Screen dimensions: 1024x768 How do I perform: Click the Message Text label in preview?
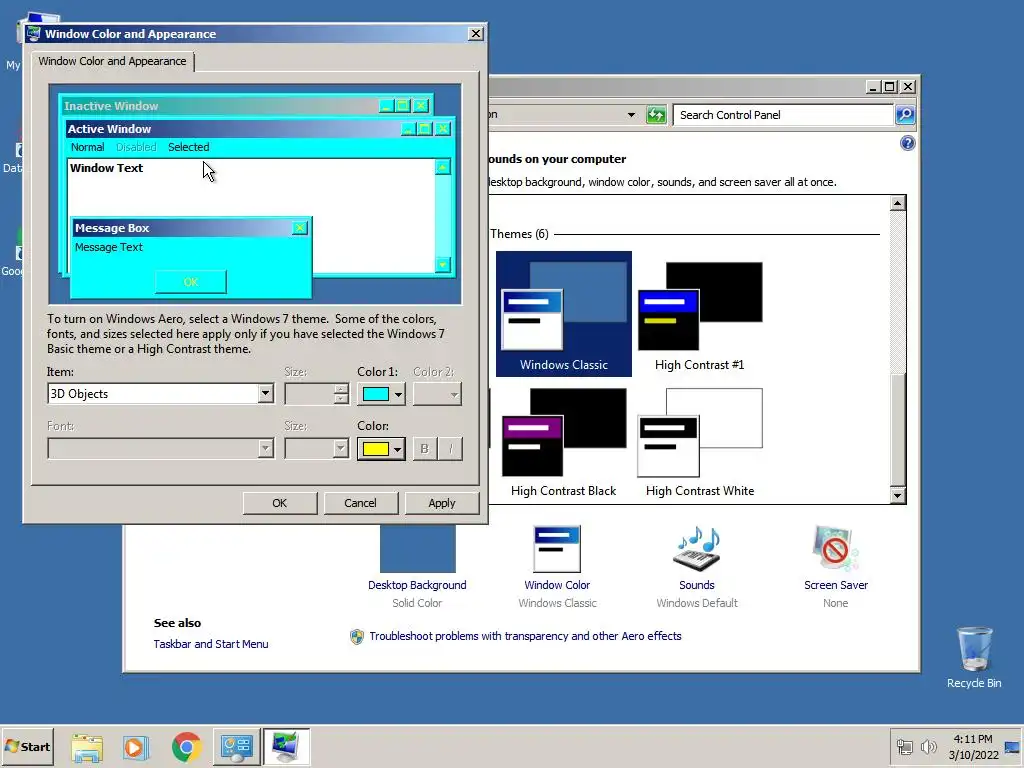(x=108, y=247)
